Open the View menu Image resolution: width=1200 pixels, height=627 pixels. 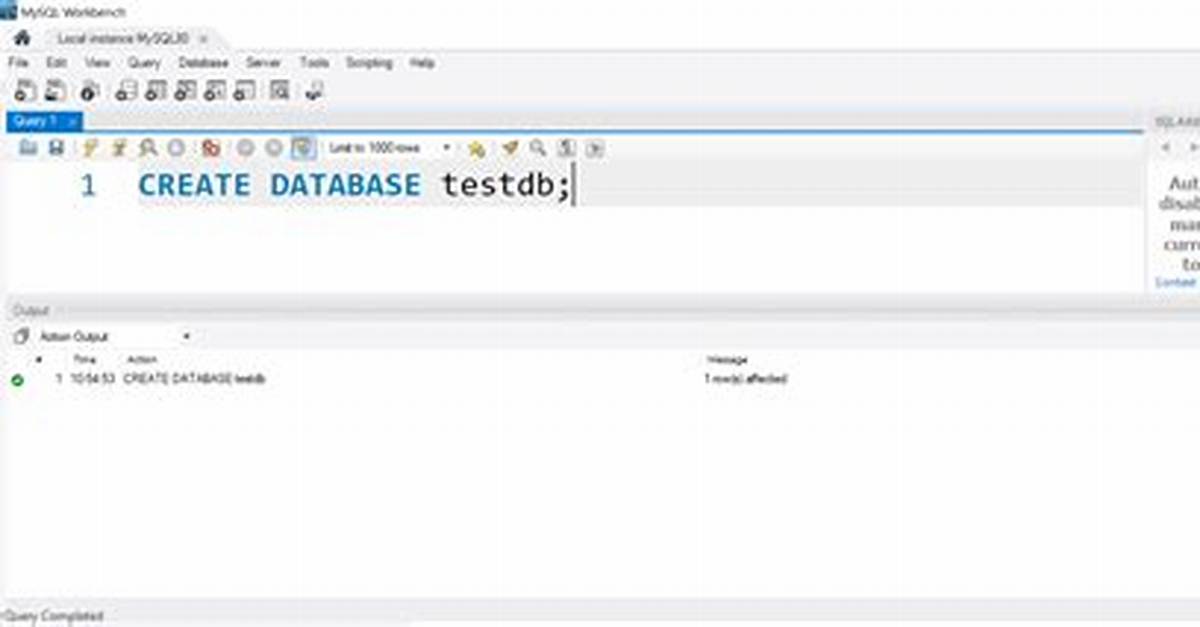tap(97, 63)
